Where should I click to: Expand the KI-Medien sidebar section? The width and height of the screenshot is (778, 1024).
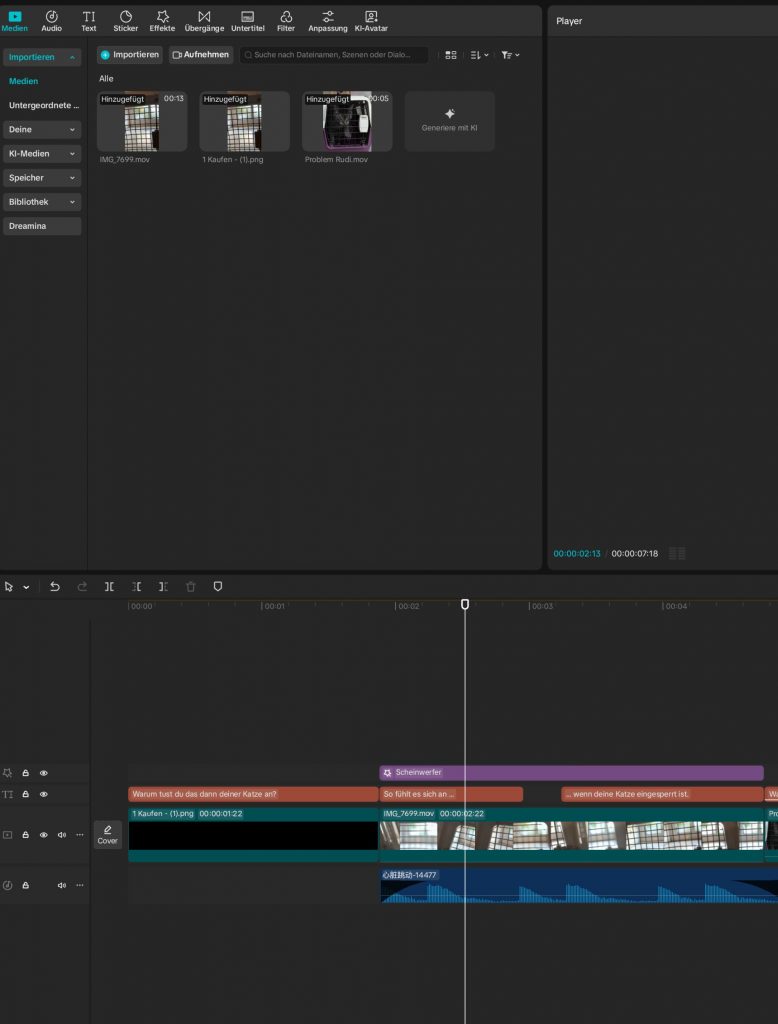(x=41, y=154)
